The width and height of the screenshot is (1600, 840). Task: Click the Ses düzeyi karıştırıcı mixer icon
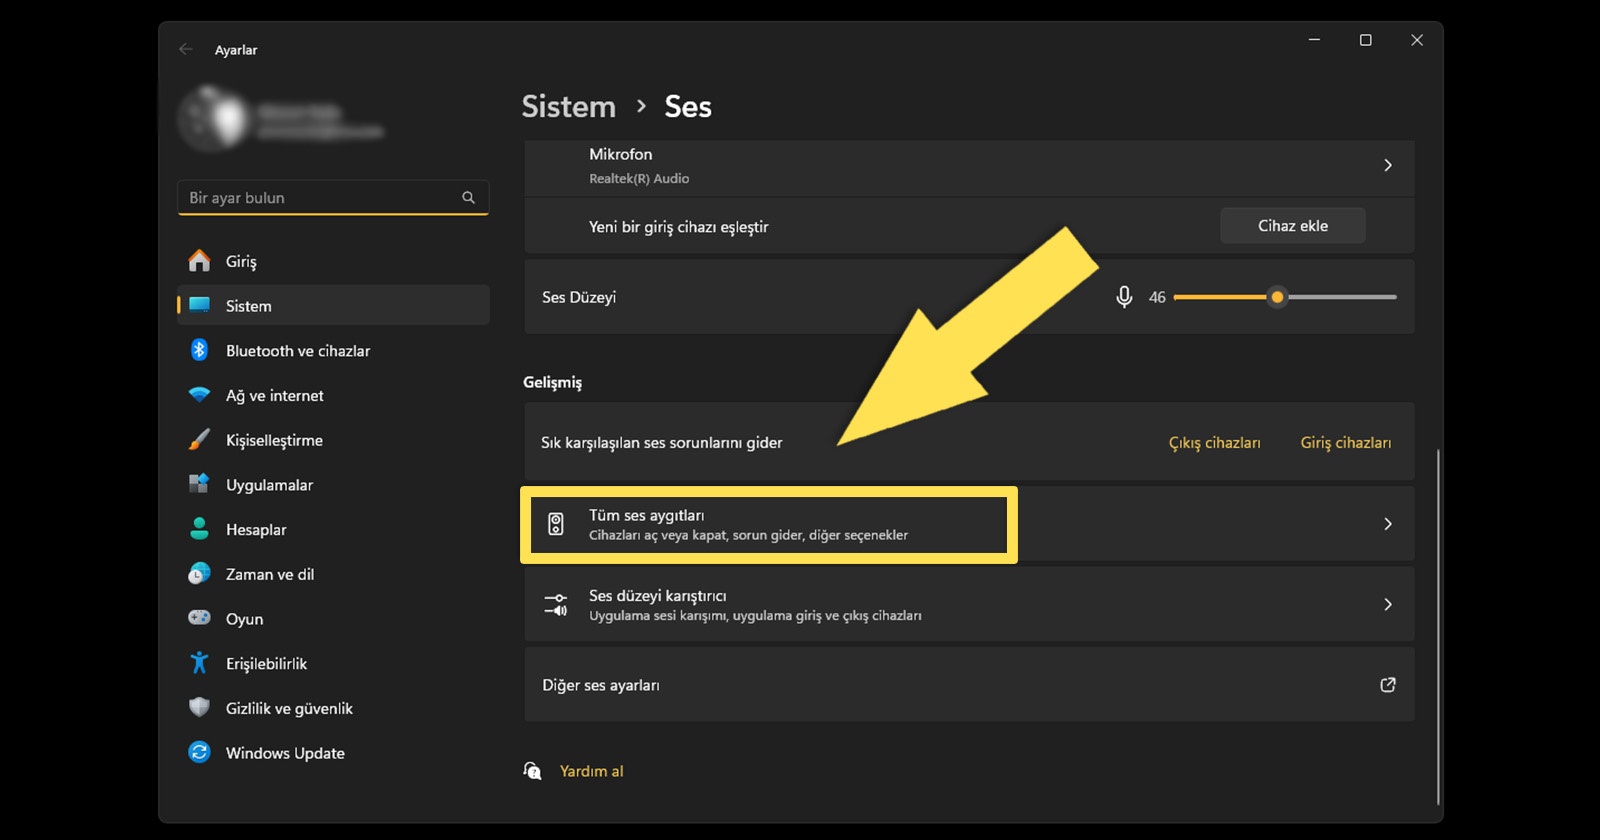tap(556, 604)
